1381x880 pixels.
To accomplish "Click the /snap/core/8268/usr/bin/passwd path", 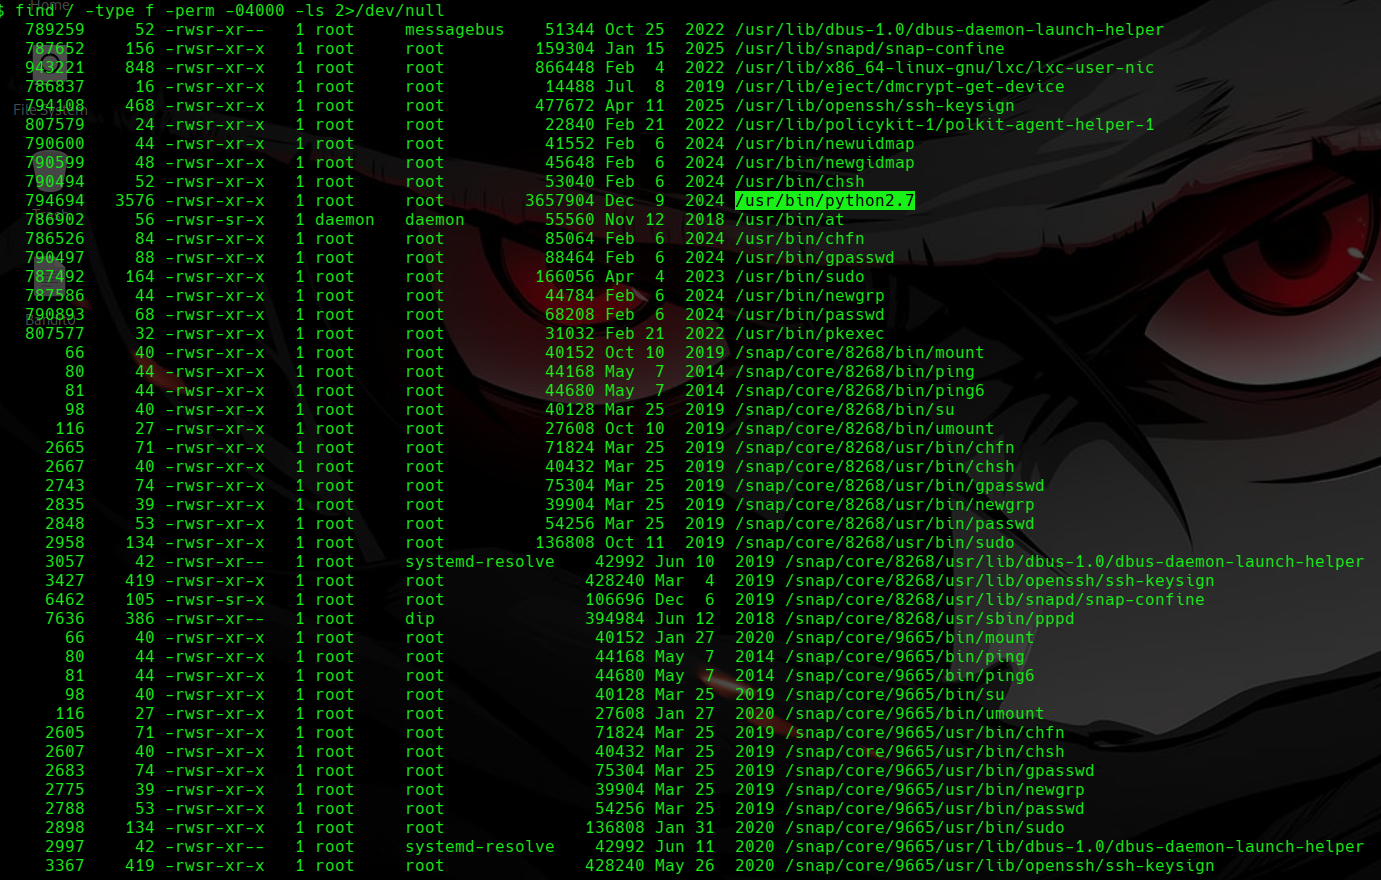I will (885, 524).
